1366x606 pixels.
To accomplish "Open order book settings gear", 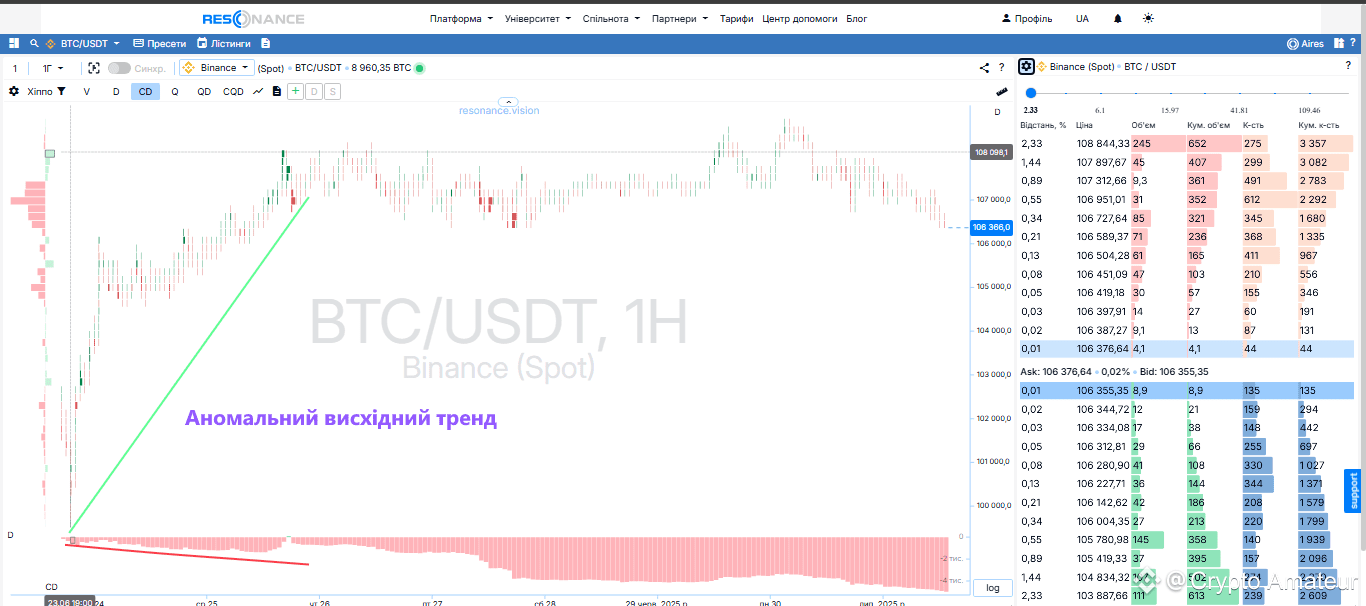I will [1026, 66].
